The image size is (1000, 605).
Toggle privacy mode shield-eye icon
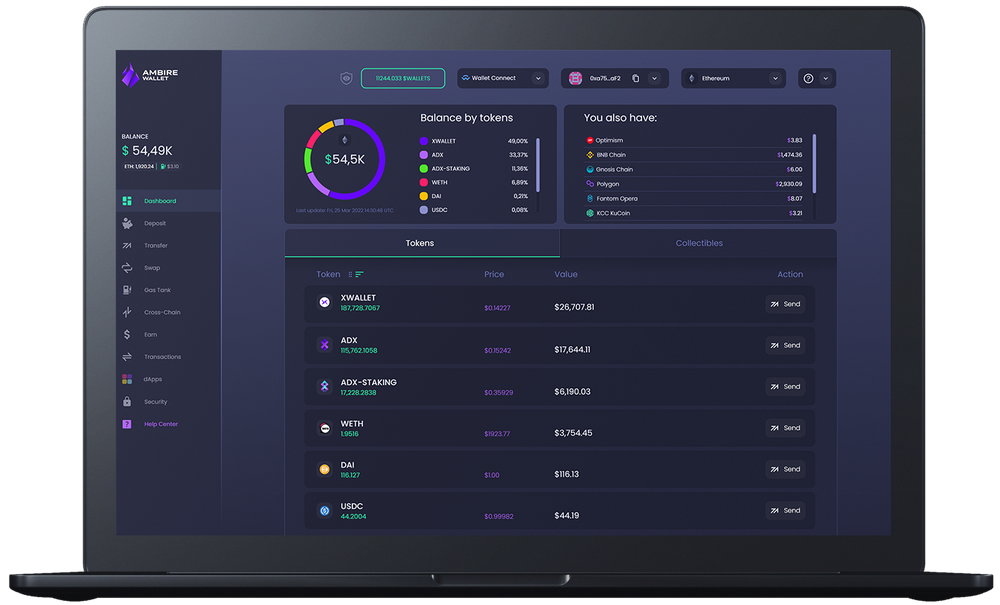(346, 78)
